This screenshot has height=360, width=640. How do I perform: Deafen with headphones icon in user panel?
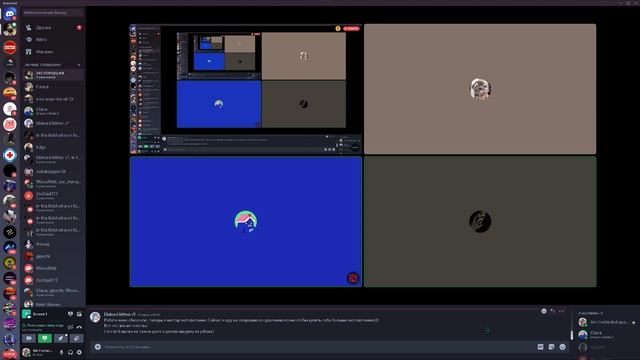coord(70,352)
